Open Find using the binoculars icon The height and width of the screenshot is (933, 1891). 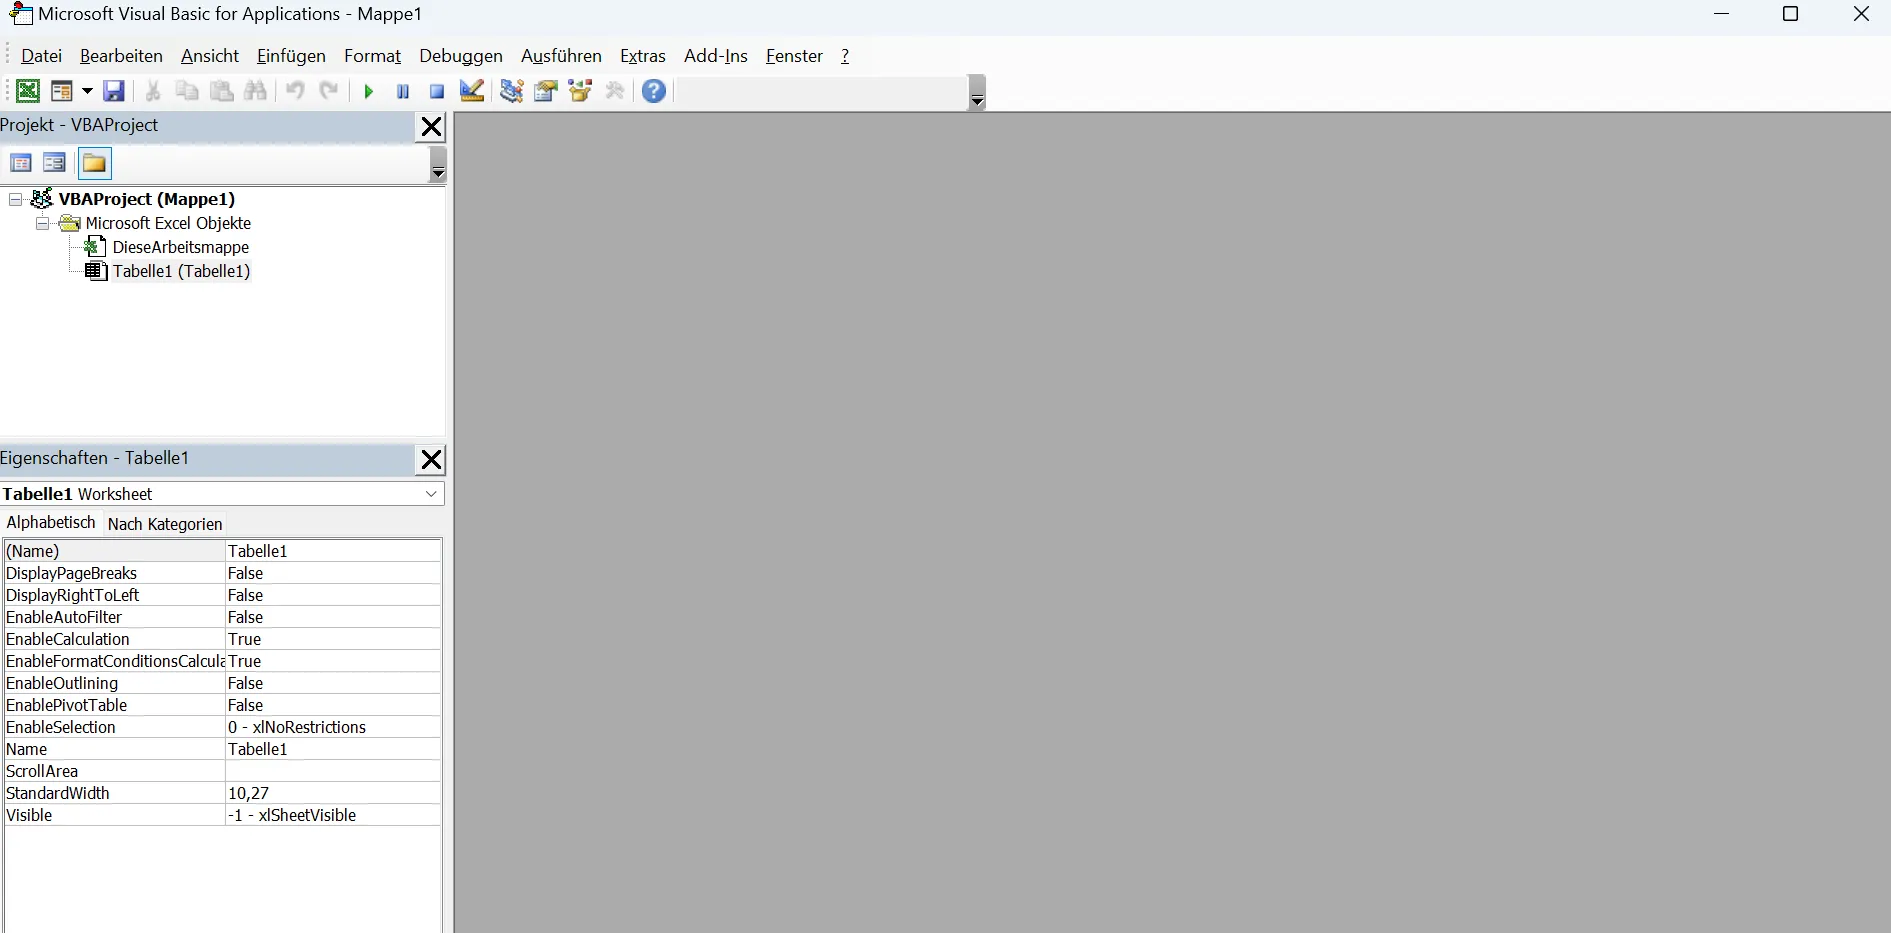(x=256, y=91)
